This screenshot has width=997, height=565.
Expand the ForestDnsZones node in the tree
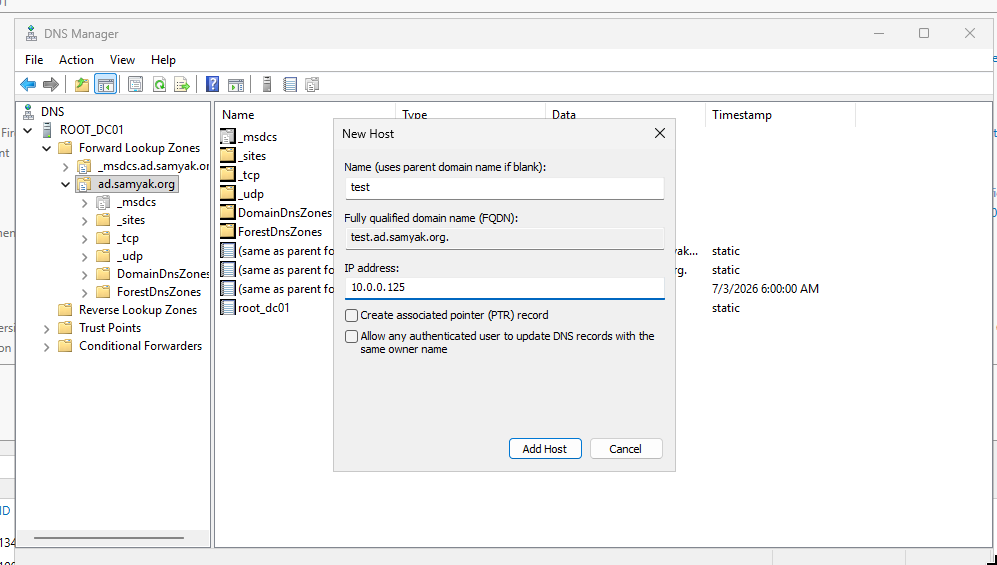pyautogui.click(x=85, y=292)
